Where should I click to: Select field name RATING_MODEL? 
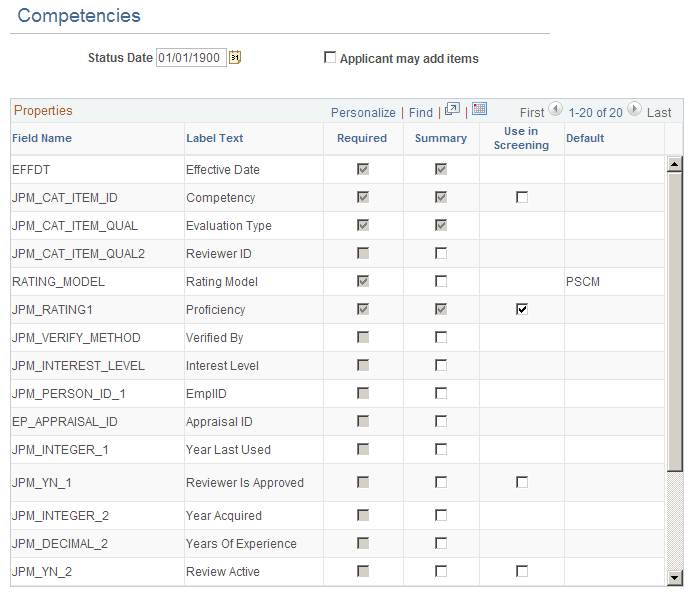pos(59,282)
